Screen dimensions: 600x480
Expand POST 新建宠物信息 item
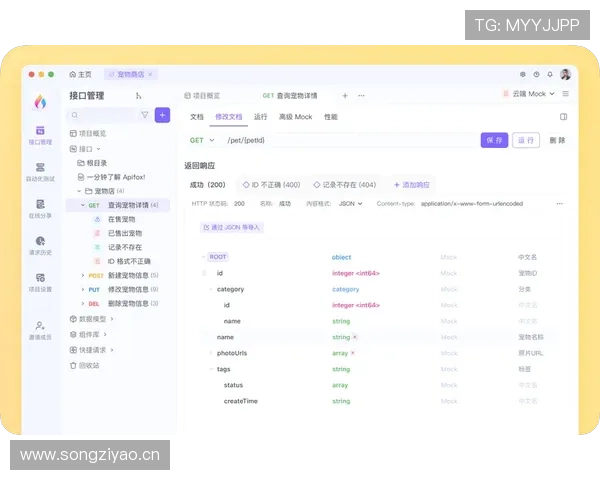(83, 275)
